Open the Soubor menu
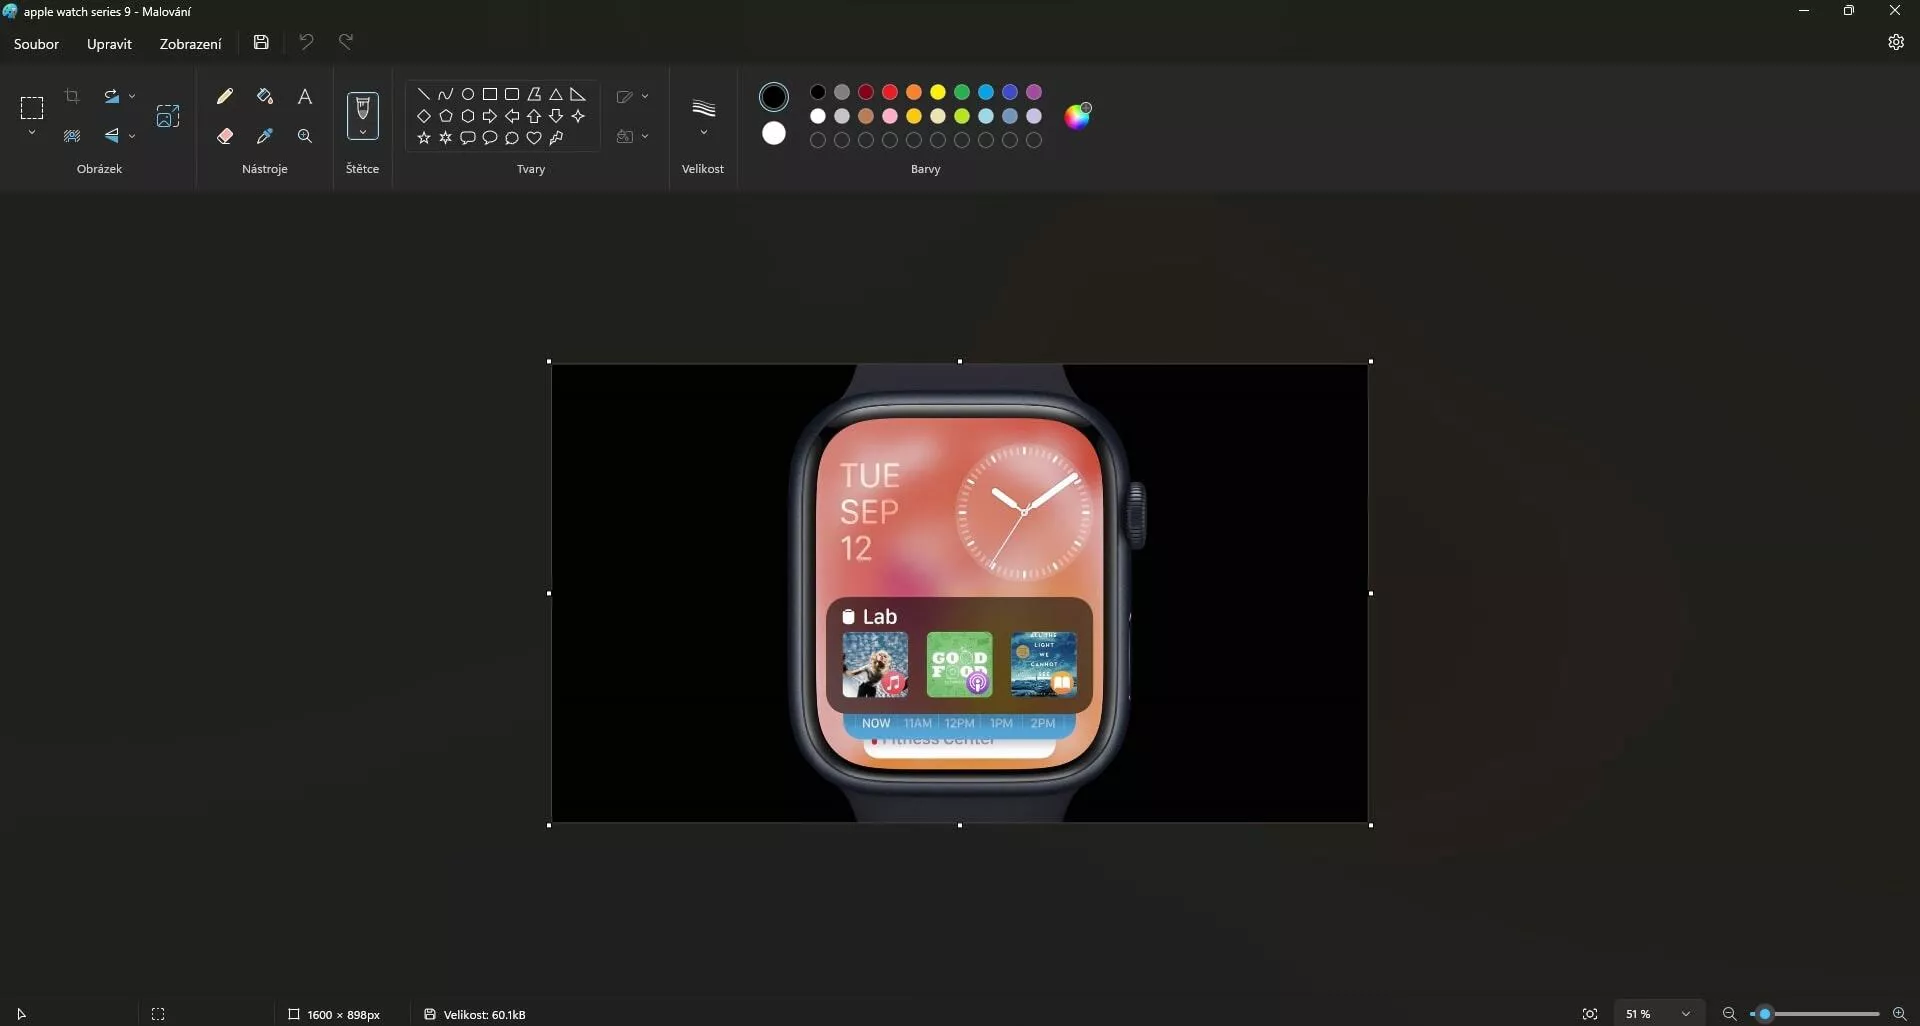 pyautogui.click(x=36, y=44)
